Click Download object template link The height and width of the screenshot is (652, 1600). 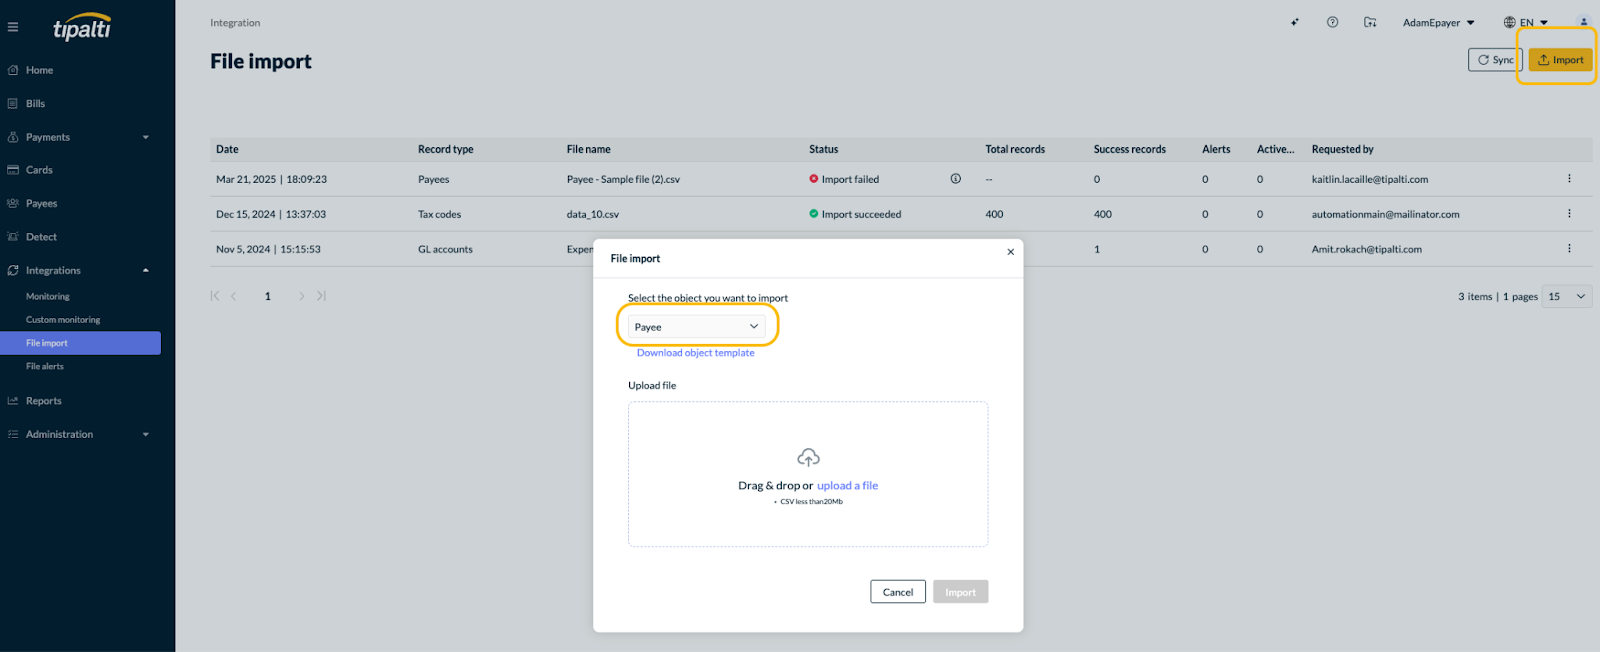point(696,353)
